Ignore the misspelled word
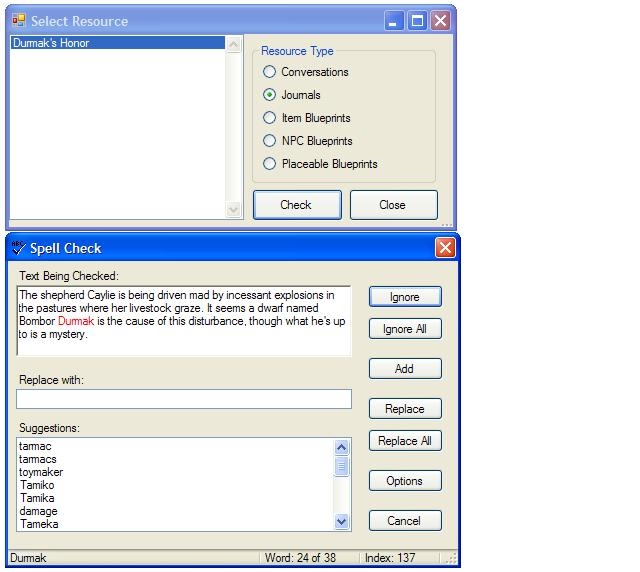Viewport: 640px width, 572px height. 404,297
